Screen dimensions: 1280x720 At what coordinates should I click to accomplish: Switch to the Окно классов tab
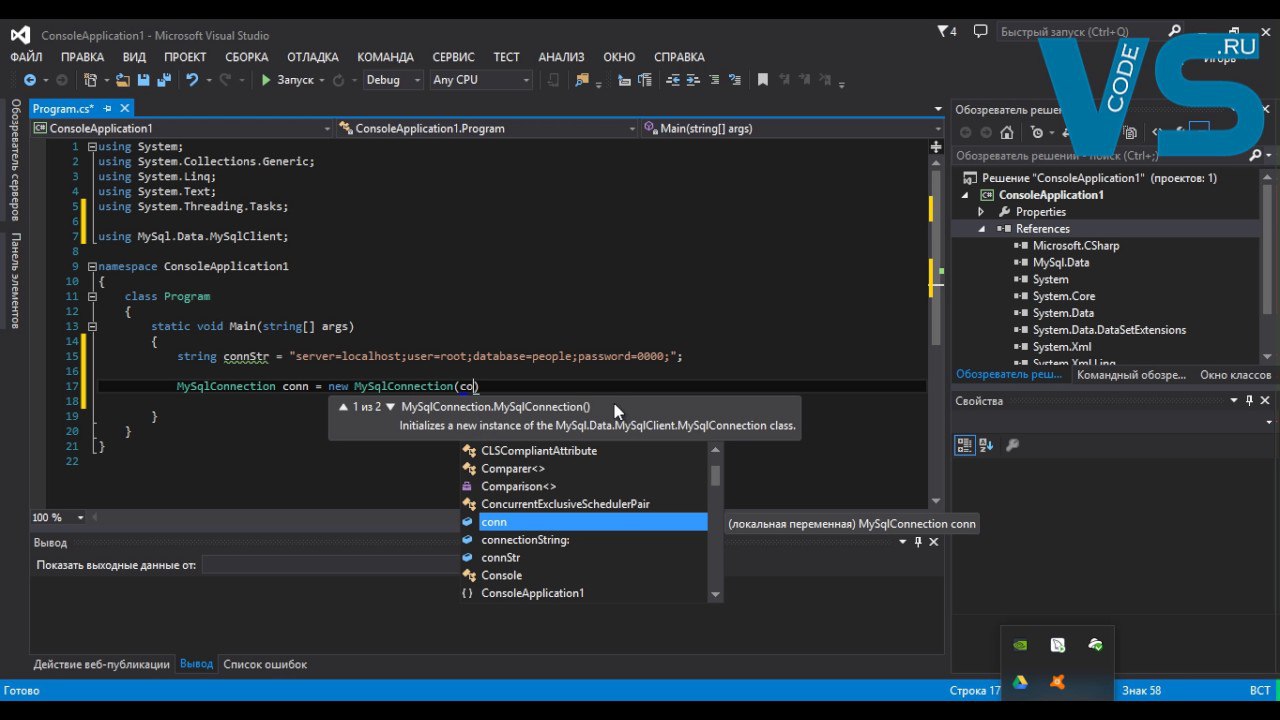click(x=1236, y=375)
